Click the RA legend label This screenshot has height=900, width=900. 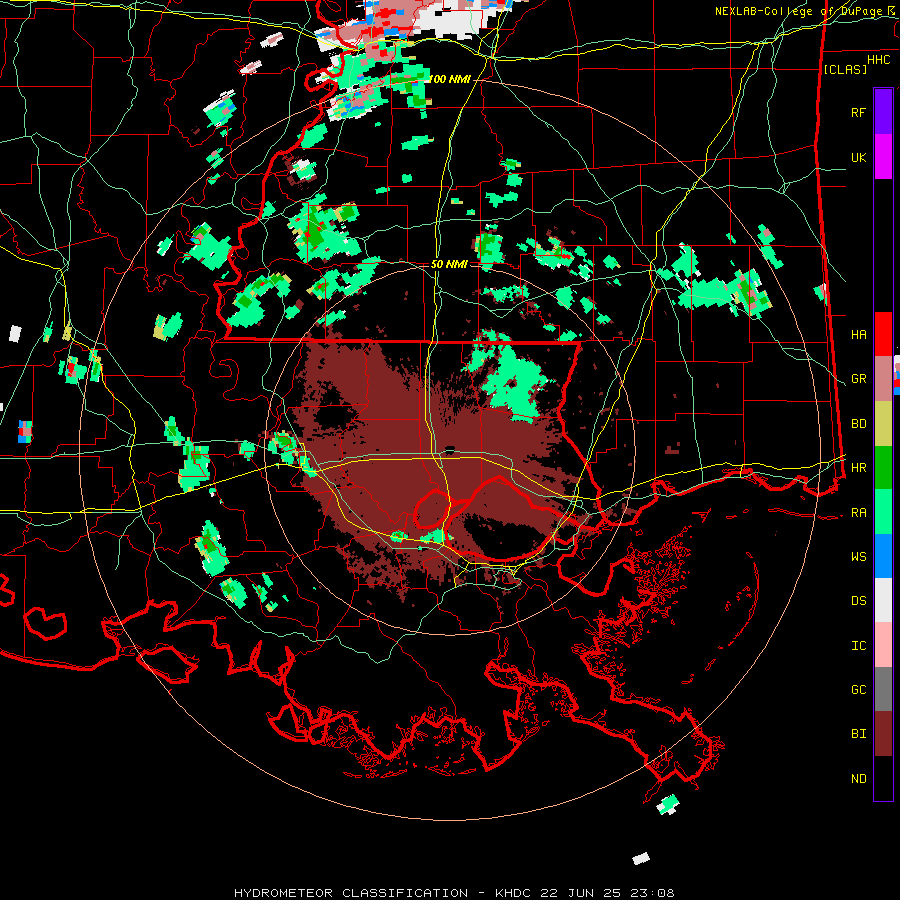point(858,513)
